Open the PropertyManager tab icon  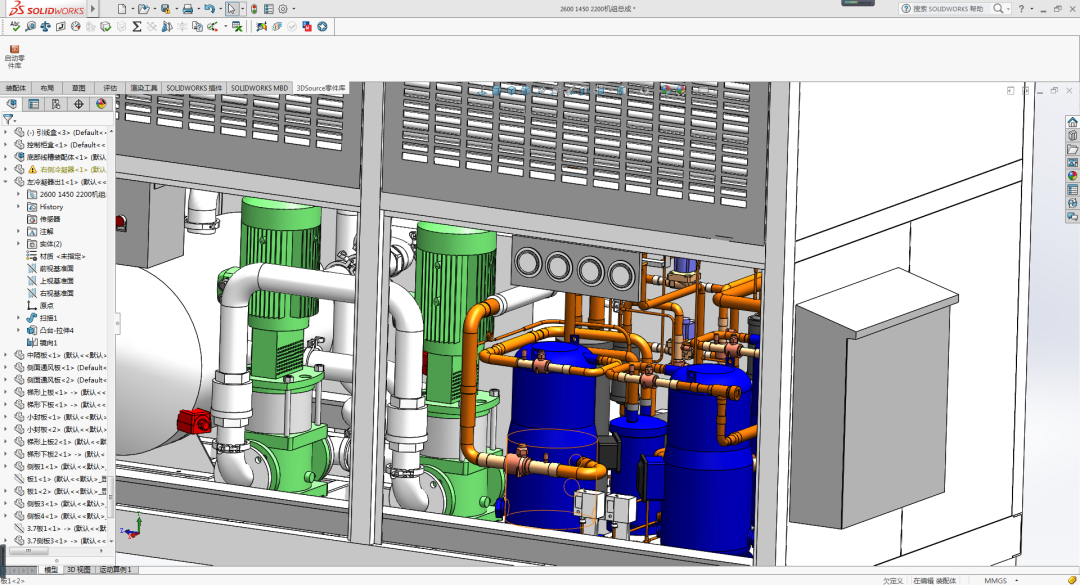pos(33,104)
